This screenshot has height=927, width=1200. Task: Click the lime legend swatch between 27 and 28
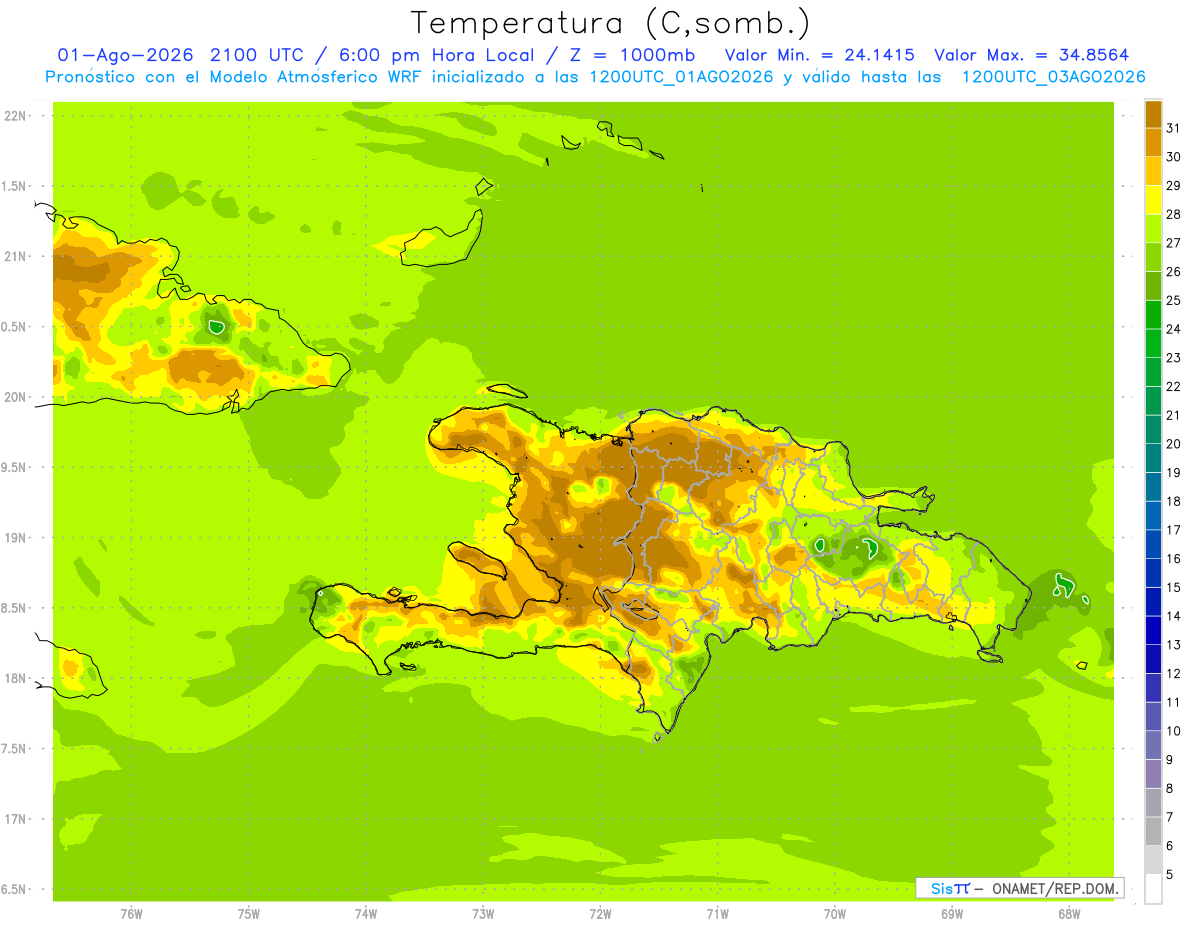[x=1153, y=228]
